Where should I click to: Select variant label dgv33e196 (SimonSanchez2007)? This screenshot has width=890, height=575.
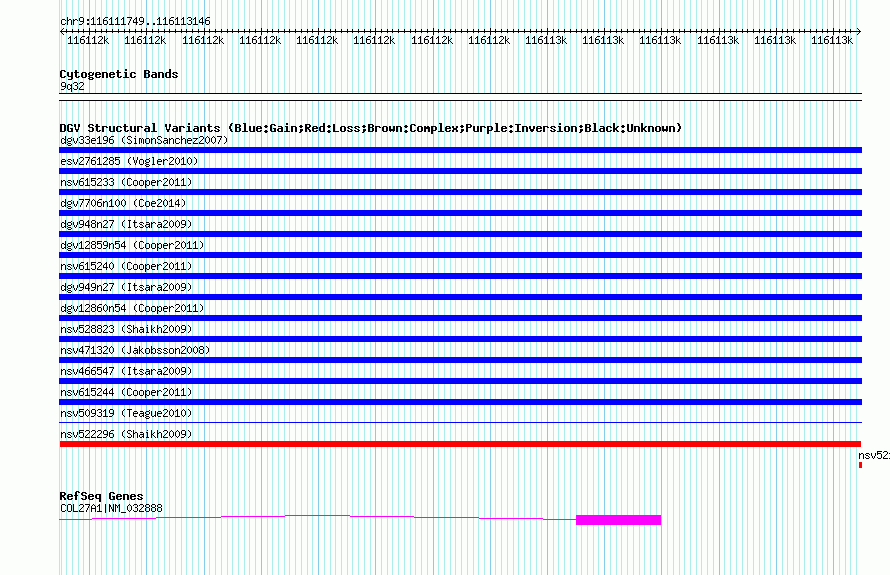(x=144, y=140)
